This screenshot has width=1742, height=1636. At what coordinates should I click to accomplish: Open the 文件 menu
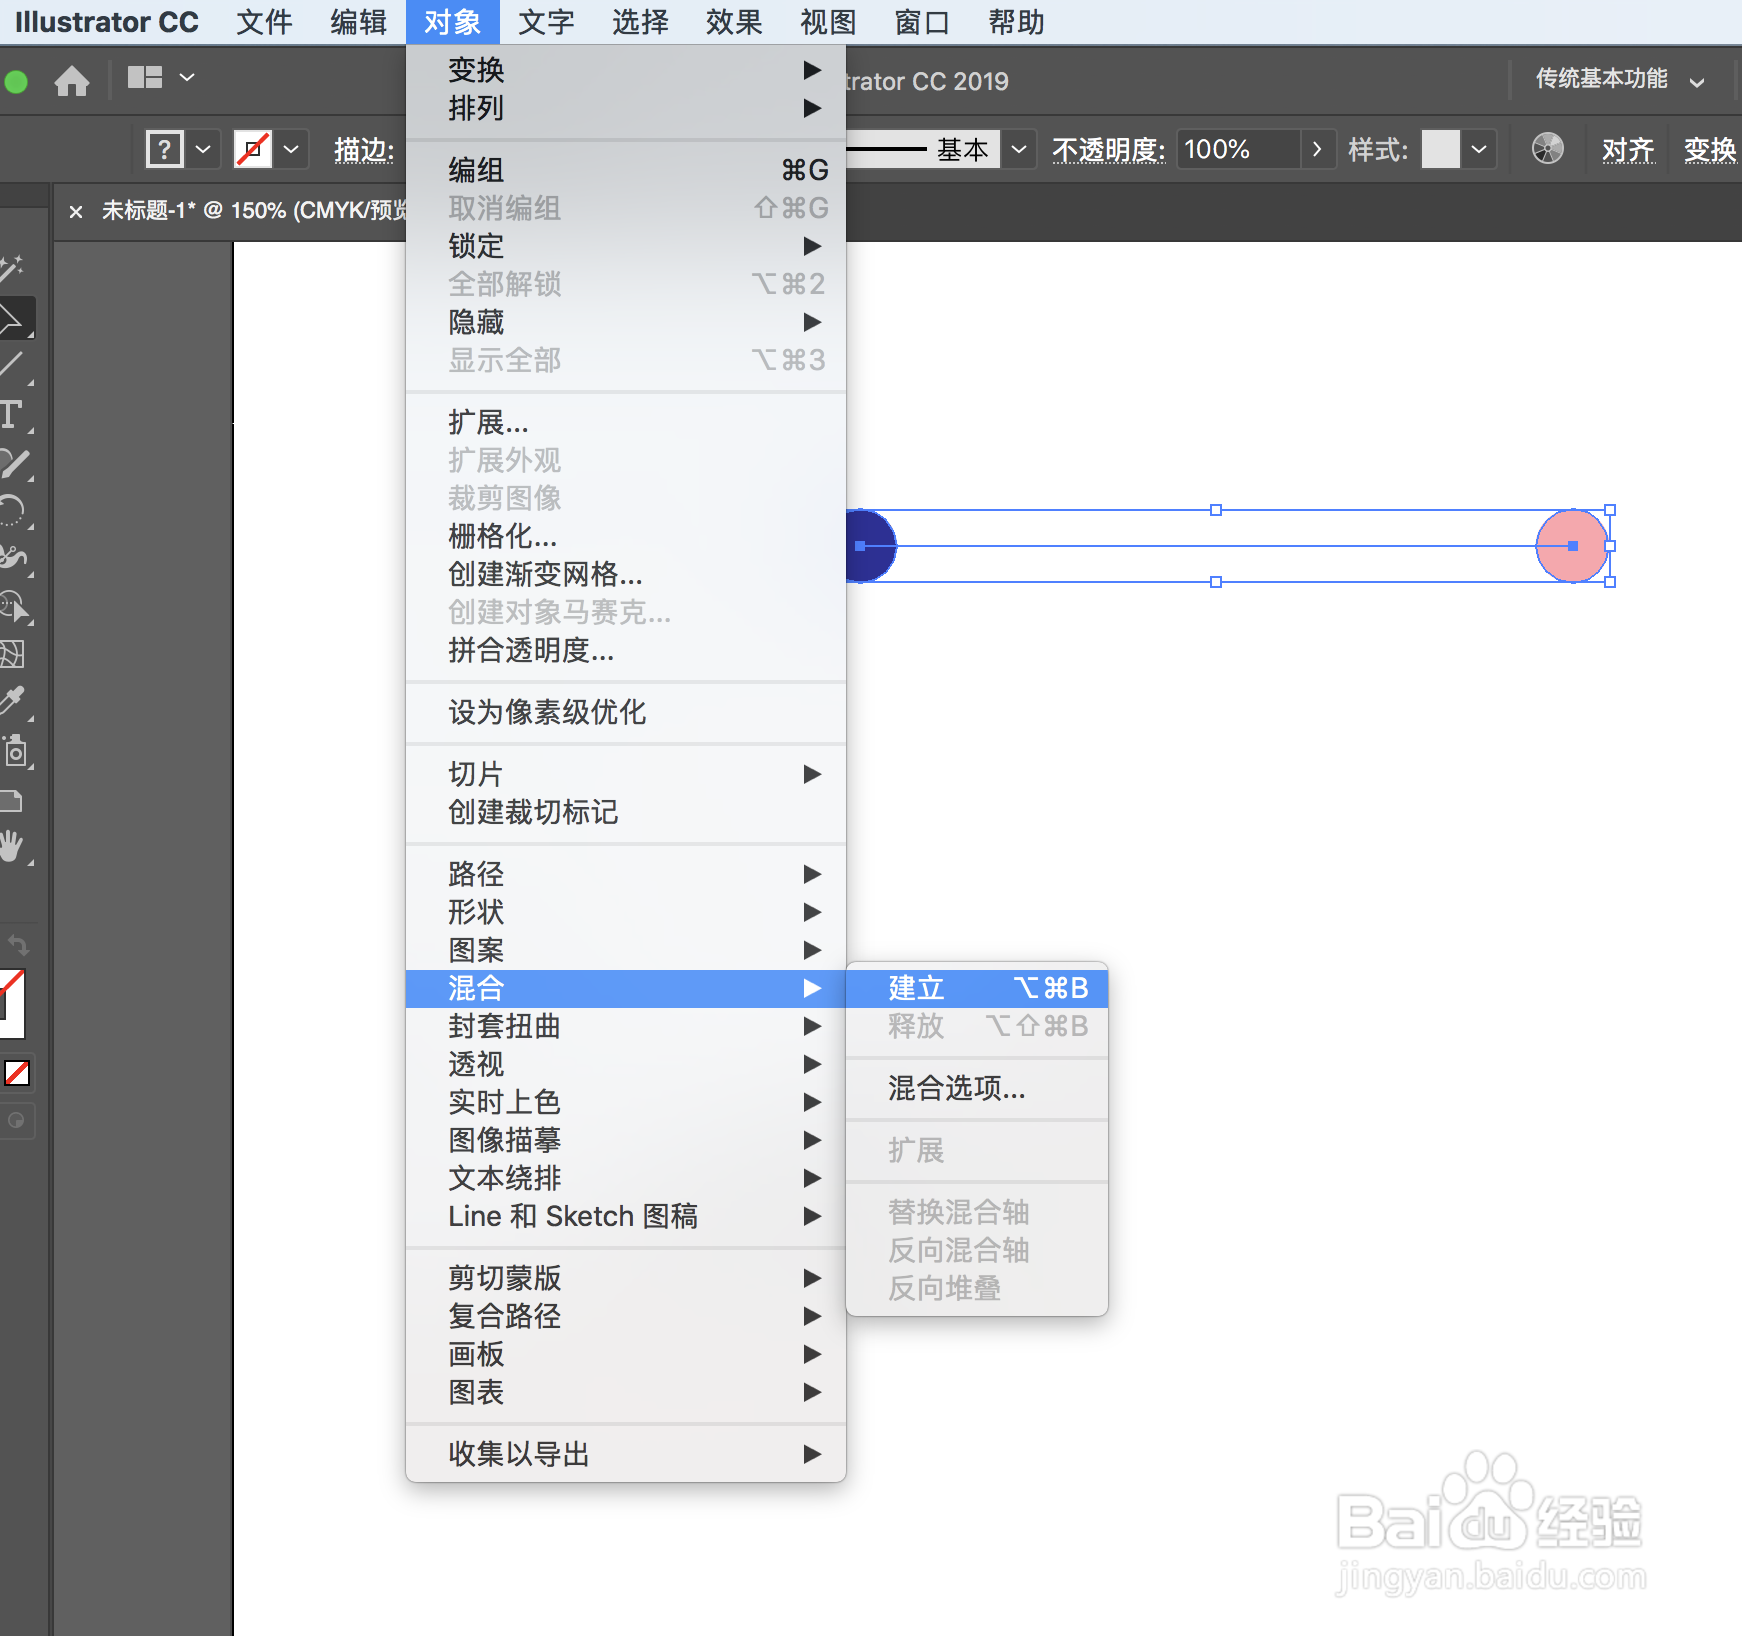[x=264, y=22]
